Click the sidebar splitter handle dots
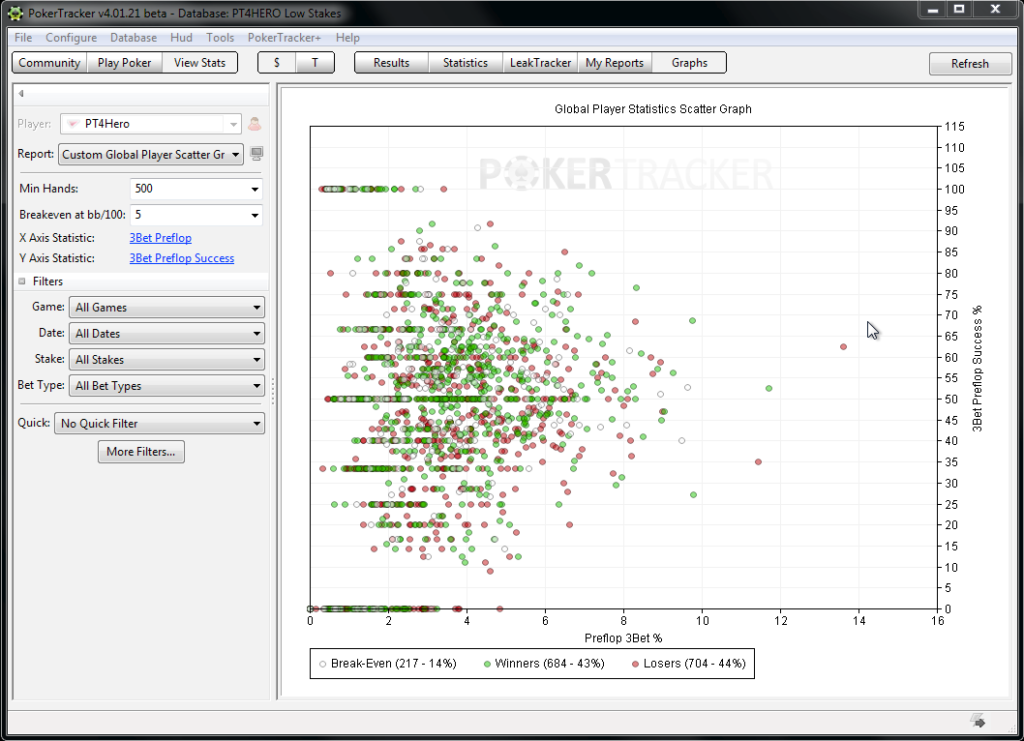The height and width of the screenshot is (741, 1024). tap(273, 391)
